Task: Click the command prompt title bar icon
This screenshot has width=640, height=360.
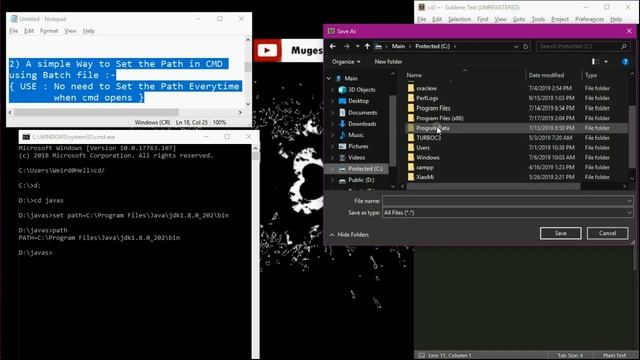Action: coord(26,137)
